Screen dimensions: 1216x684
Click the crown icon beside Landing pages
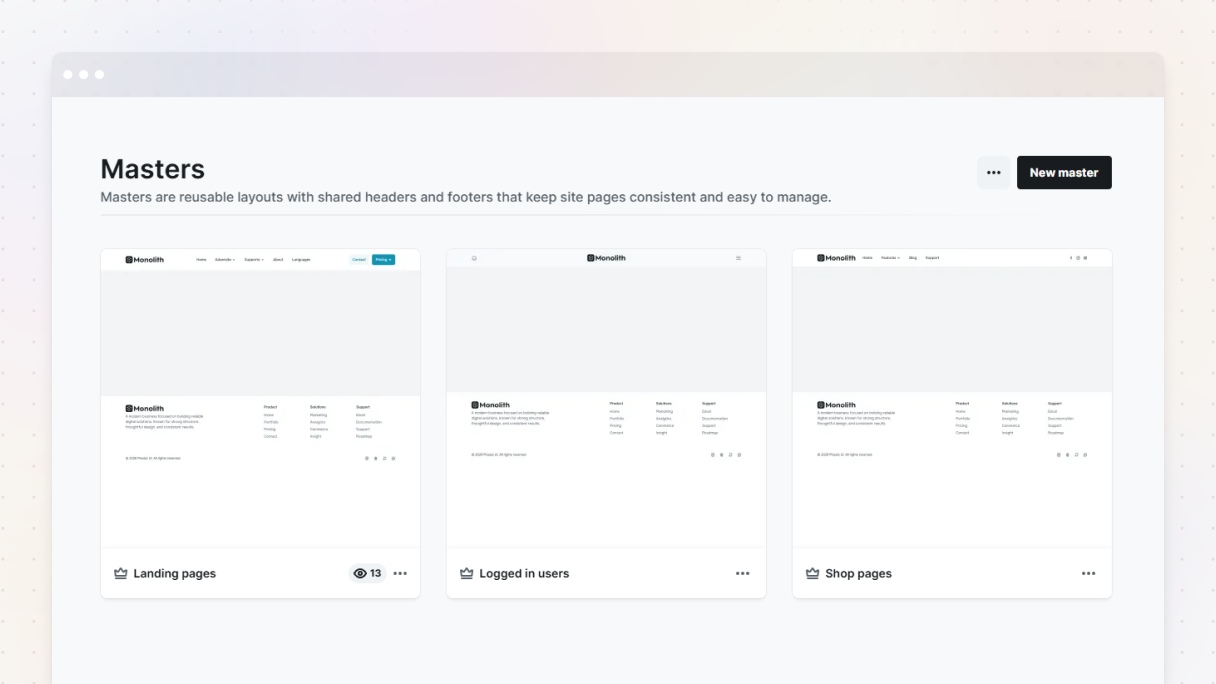121,573
